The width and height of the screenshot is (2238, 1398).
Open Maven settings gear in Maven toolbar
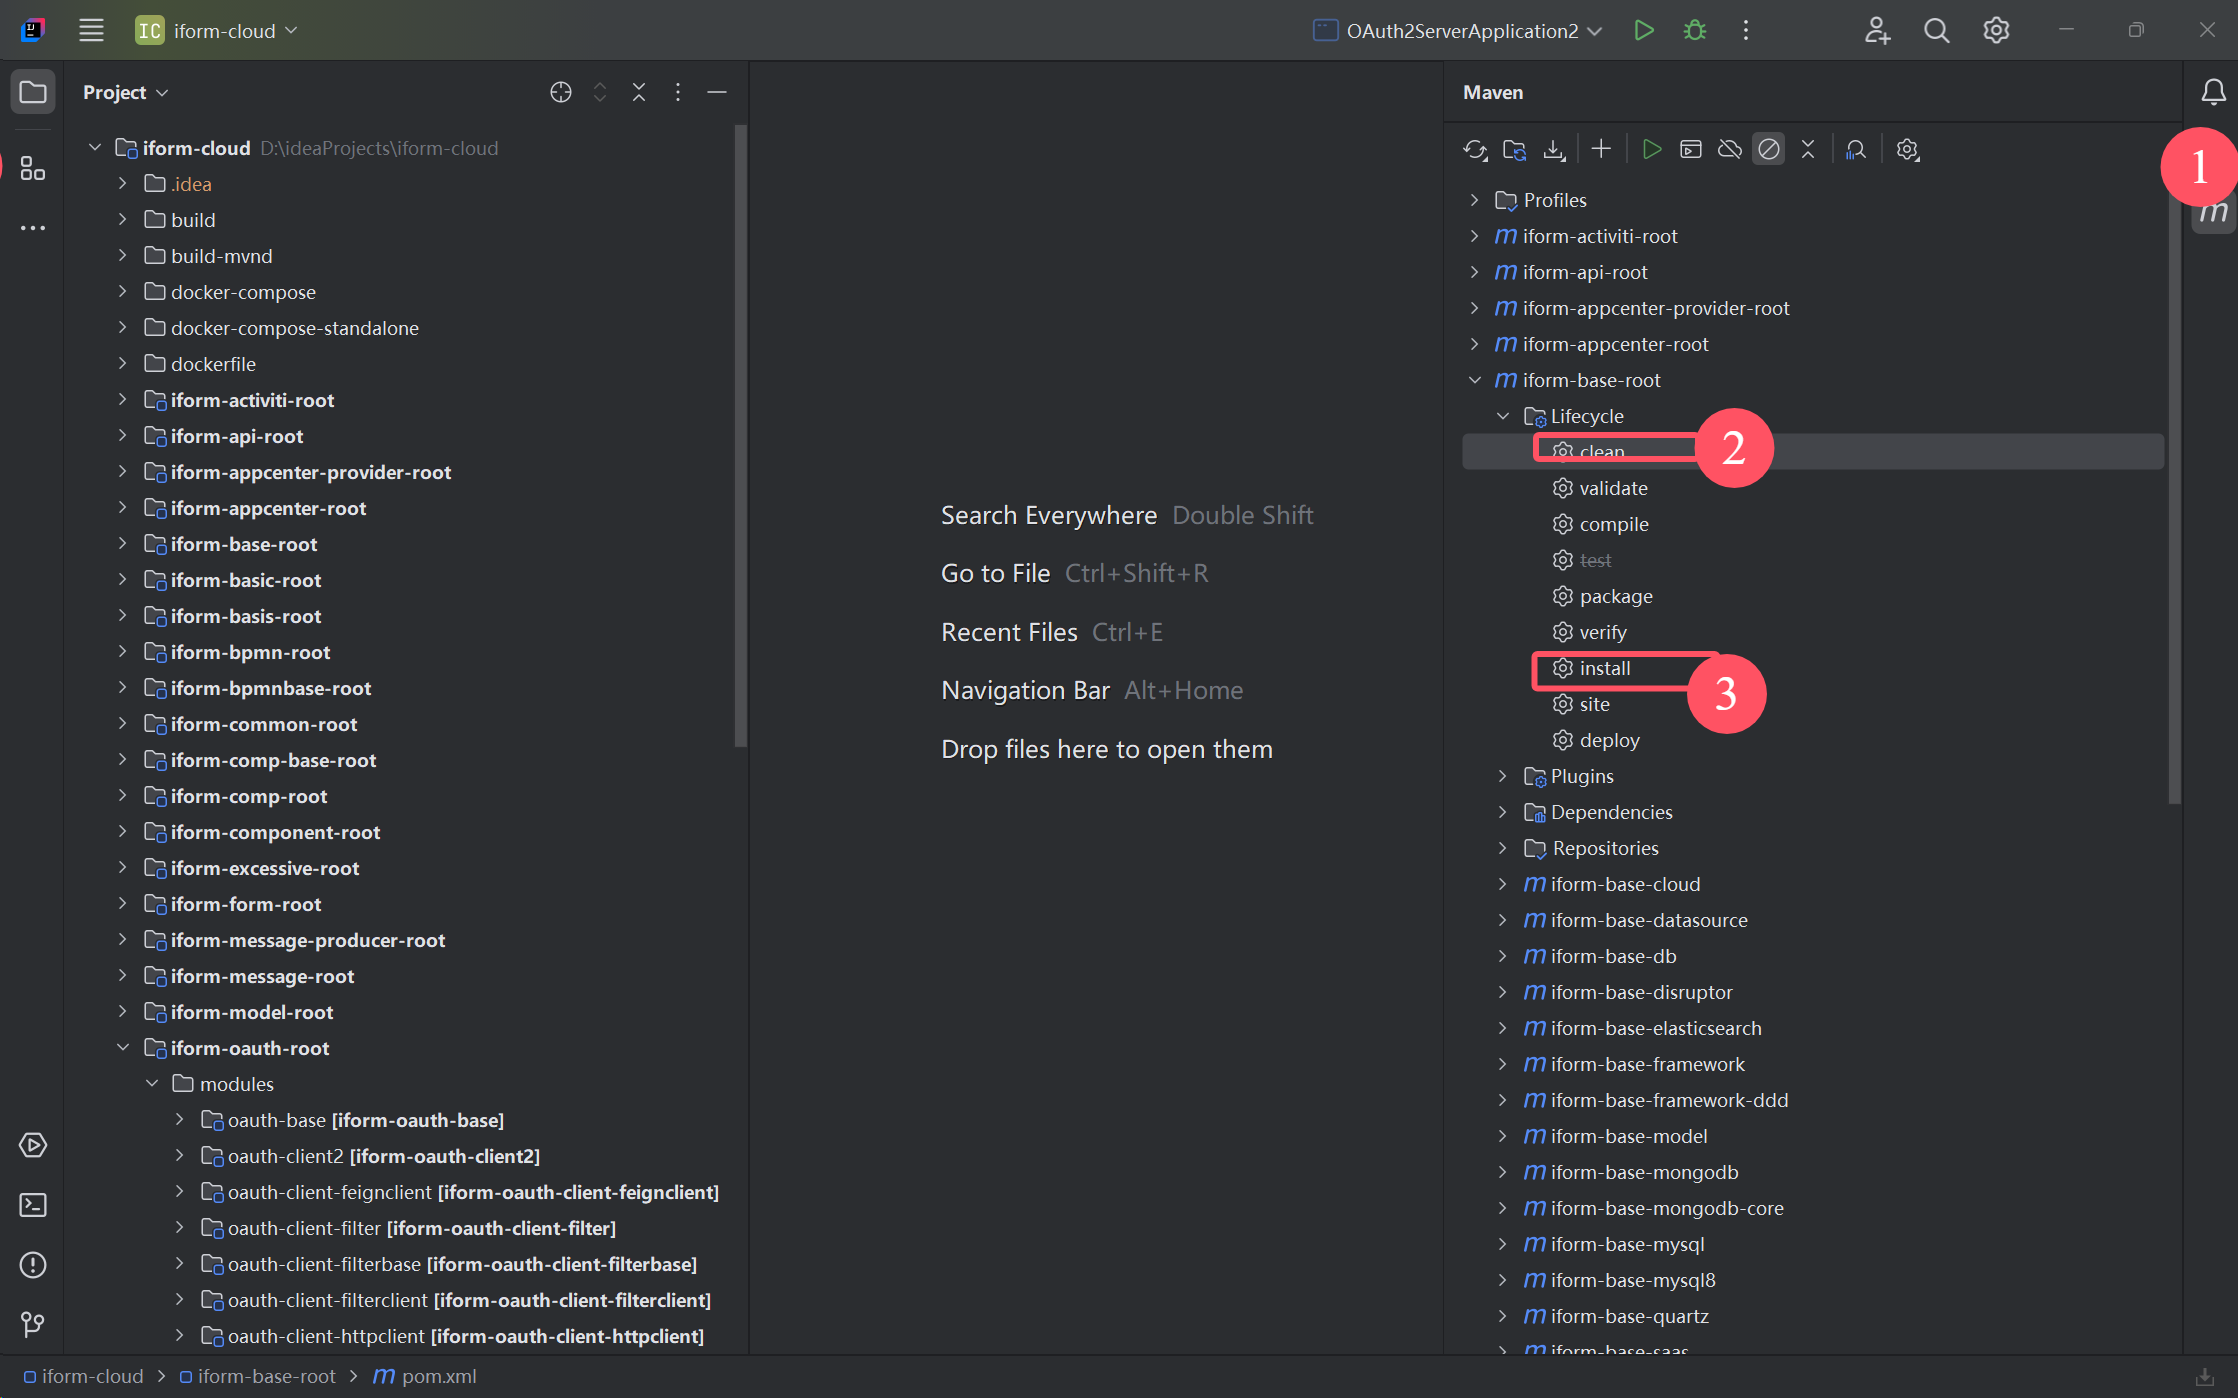tap(1907, 150)
